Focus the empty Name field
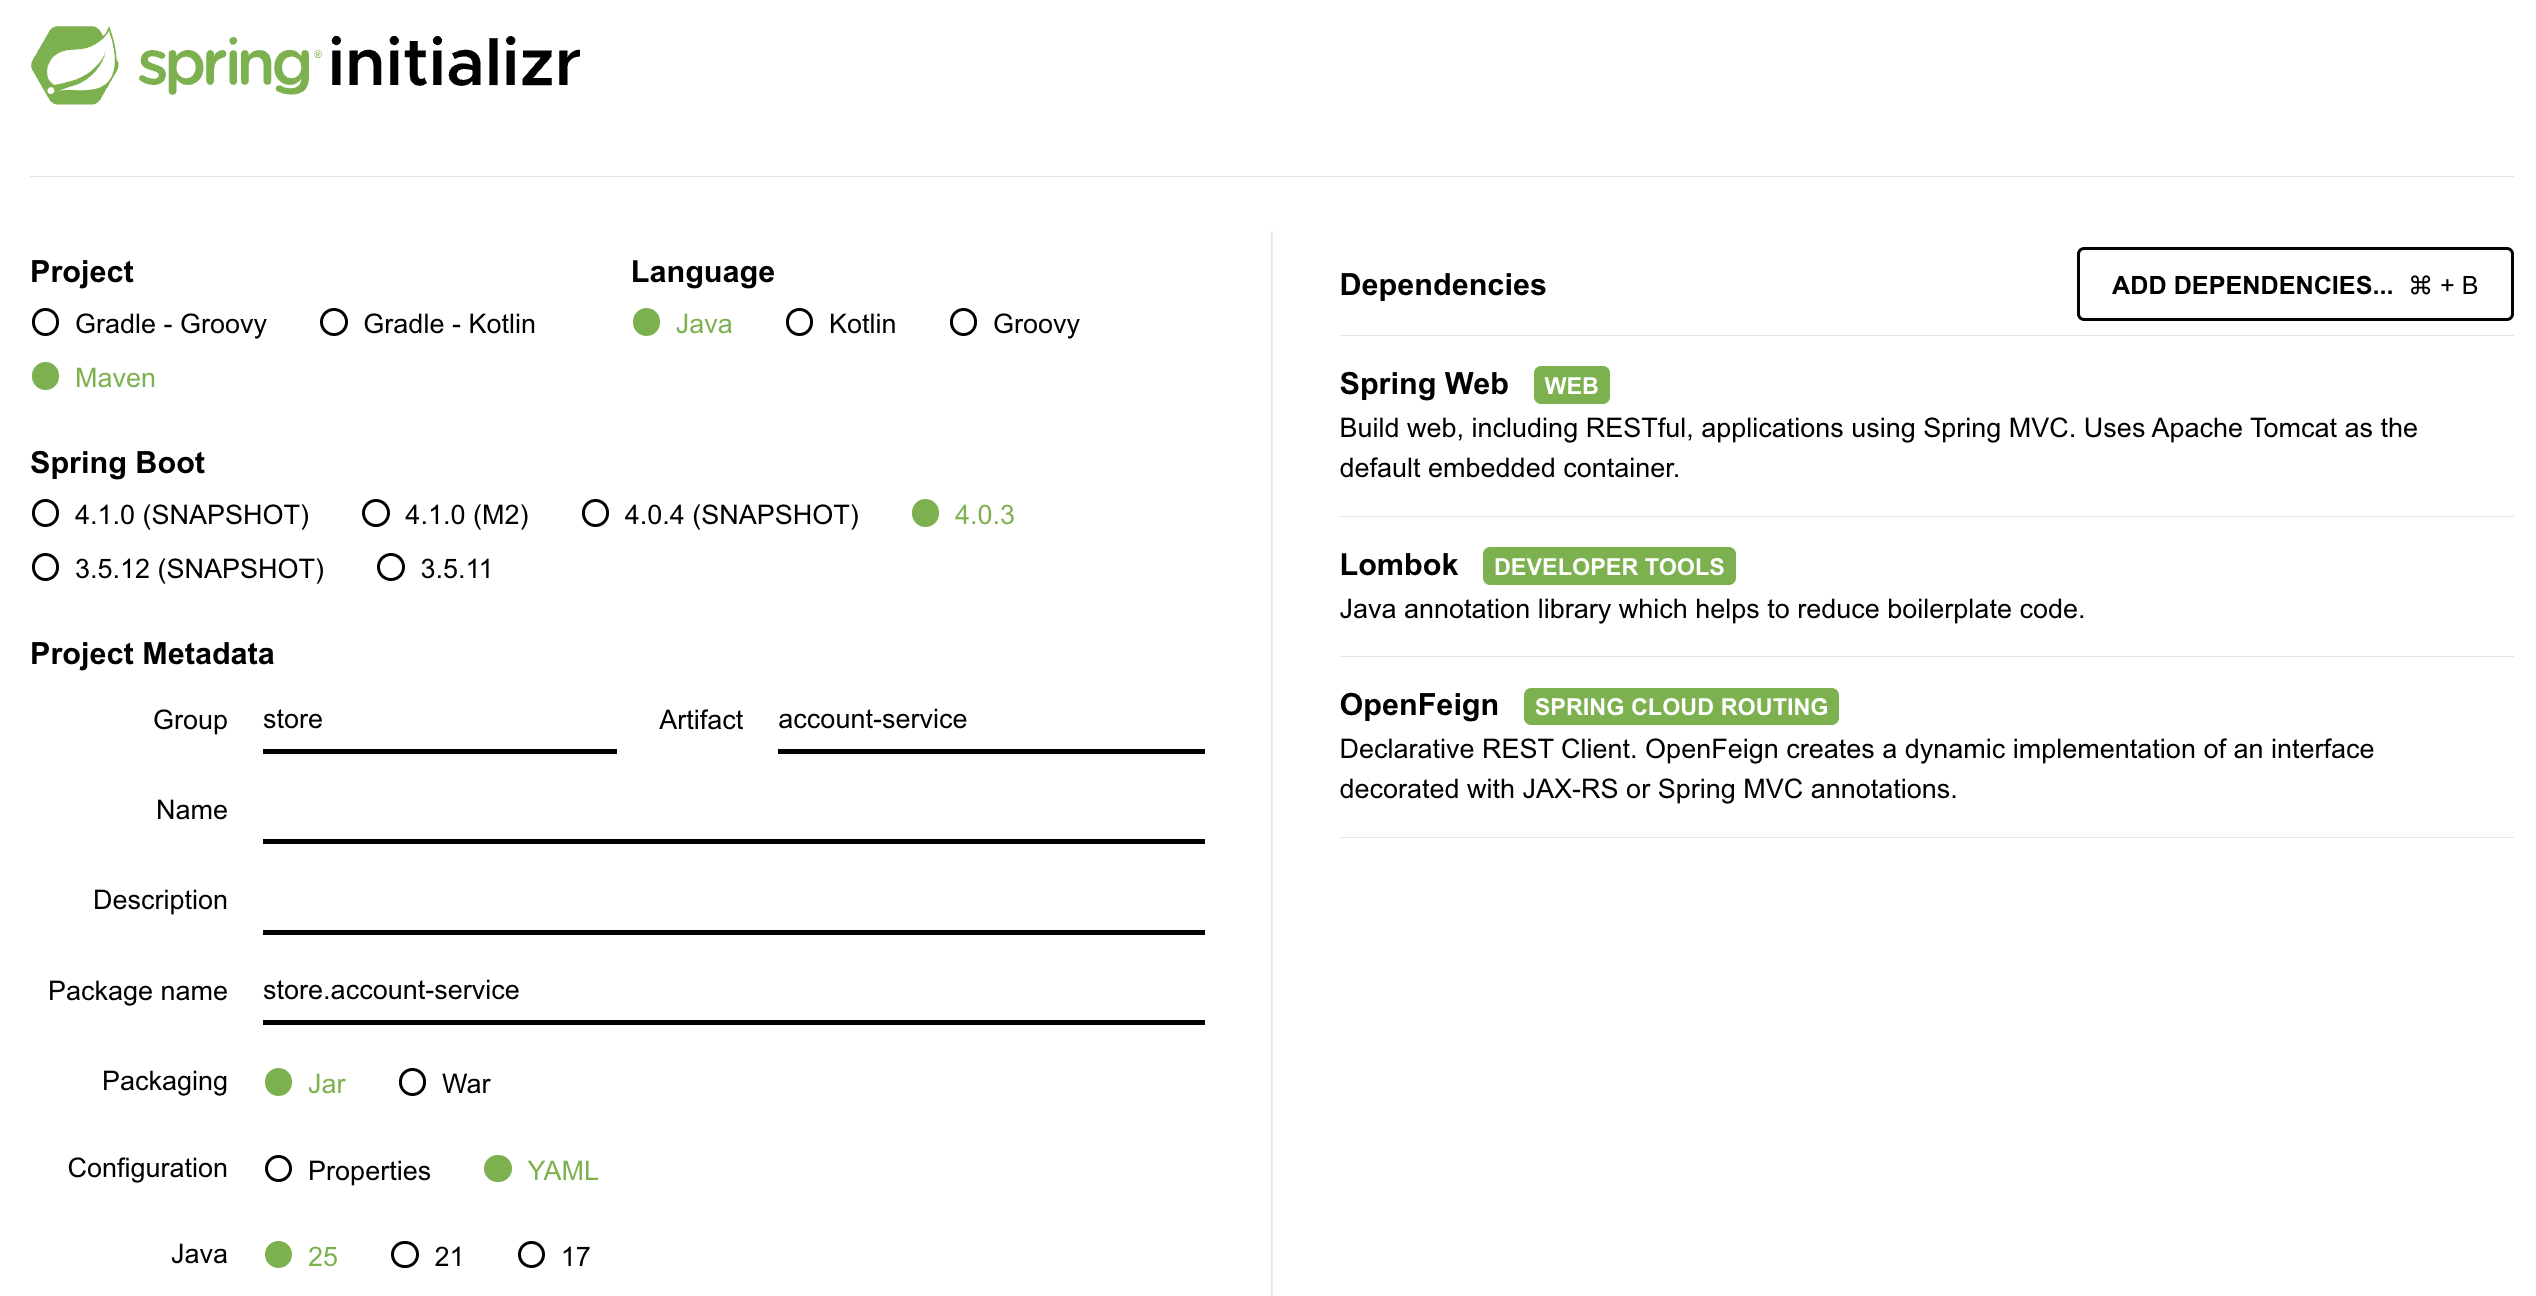 tap(732, 811)
